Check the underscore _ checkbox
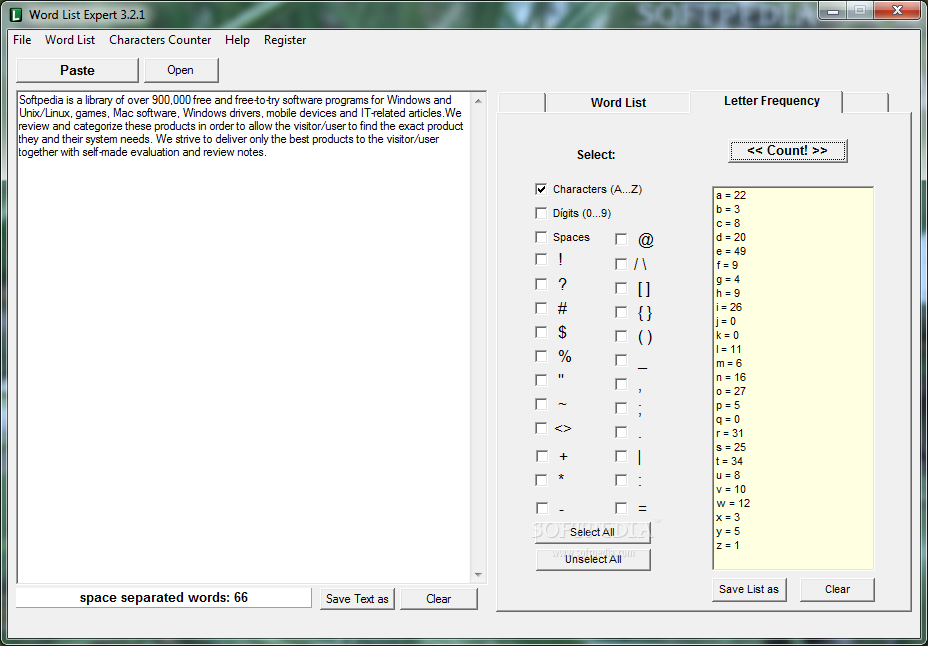This screenshot has height=646, width=928. point(621,360)
